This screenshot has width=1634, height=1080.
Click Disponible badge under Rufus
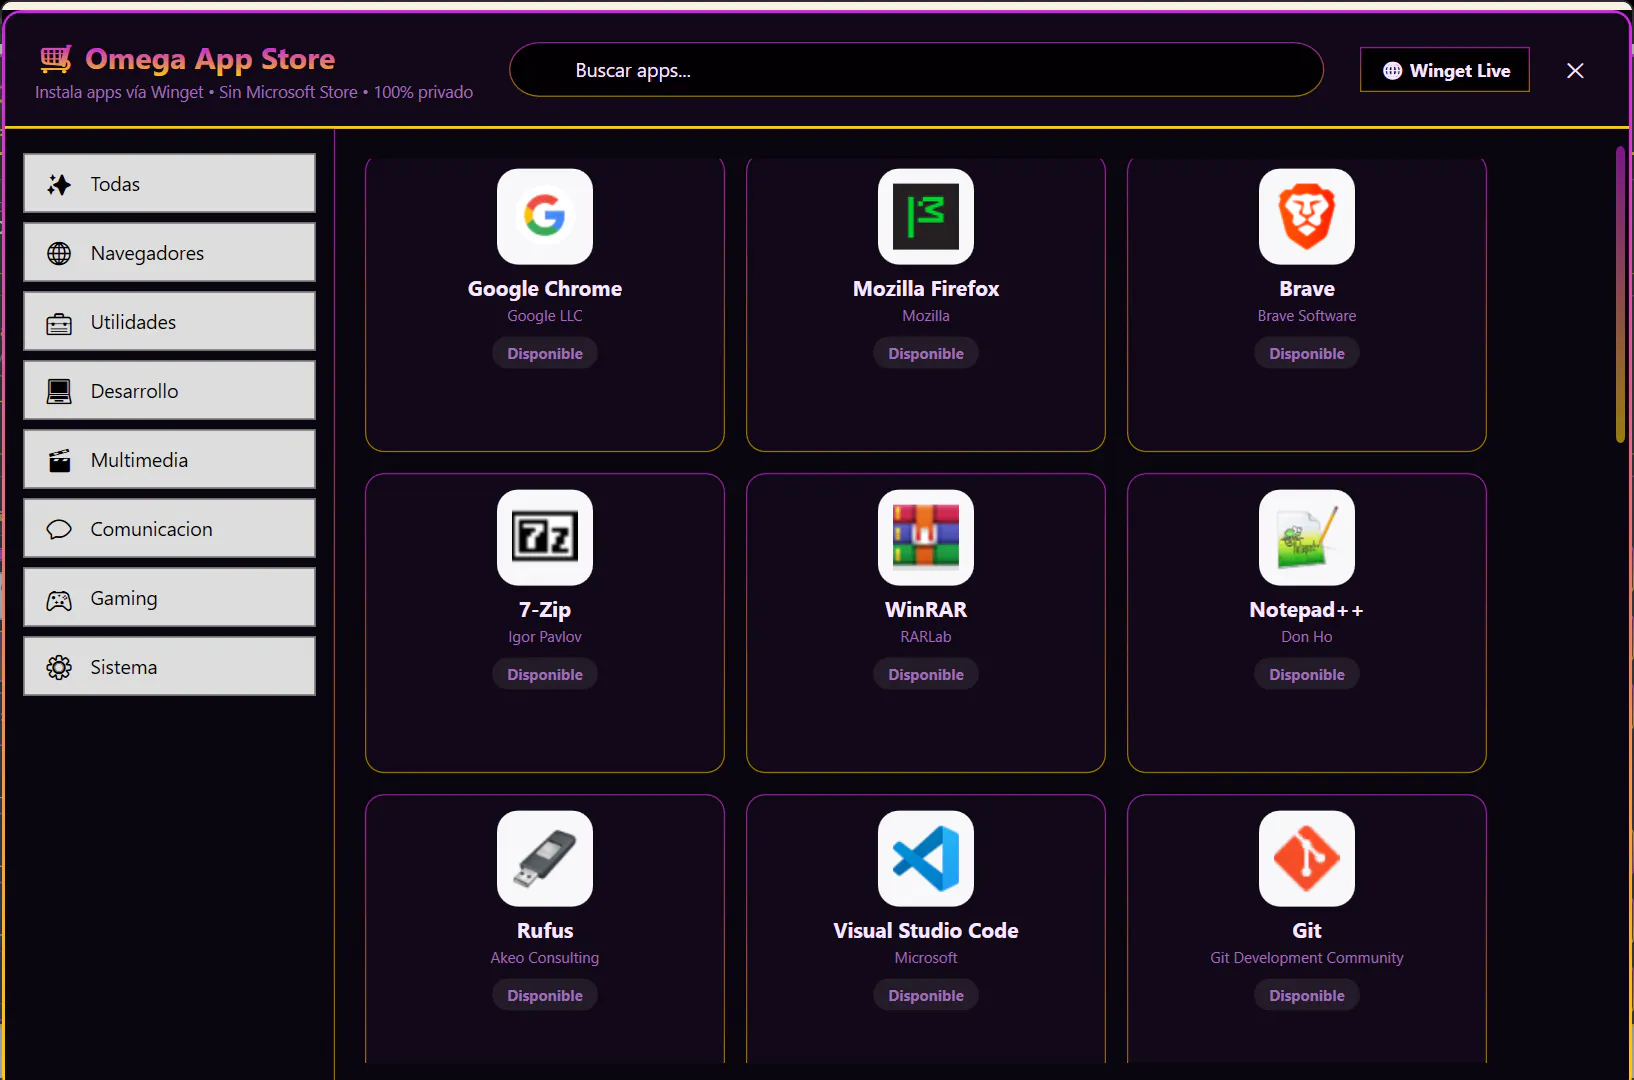coord(545,995)
